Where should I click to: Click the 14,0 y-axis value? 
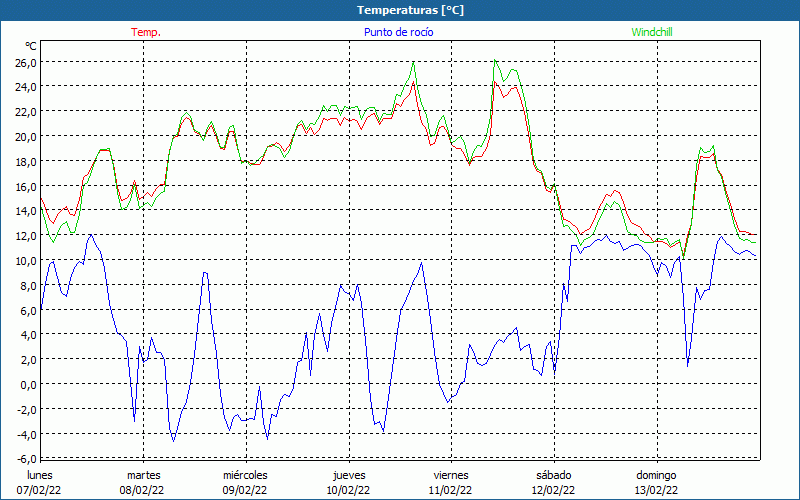point(27,211)
